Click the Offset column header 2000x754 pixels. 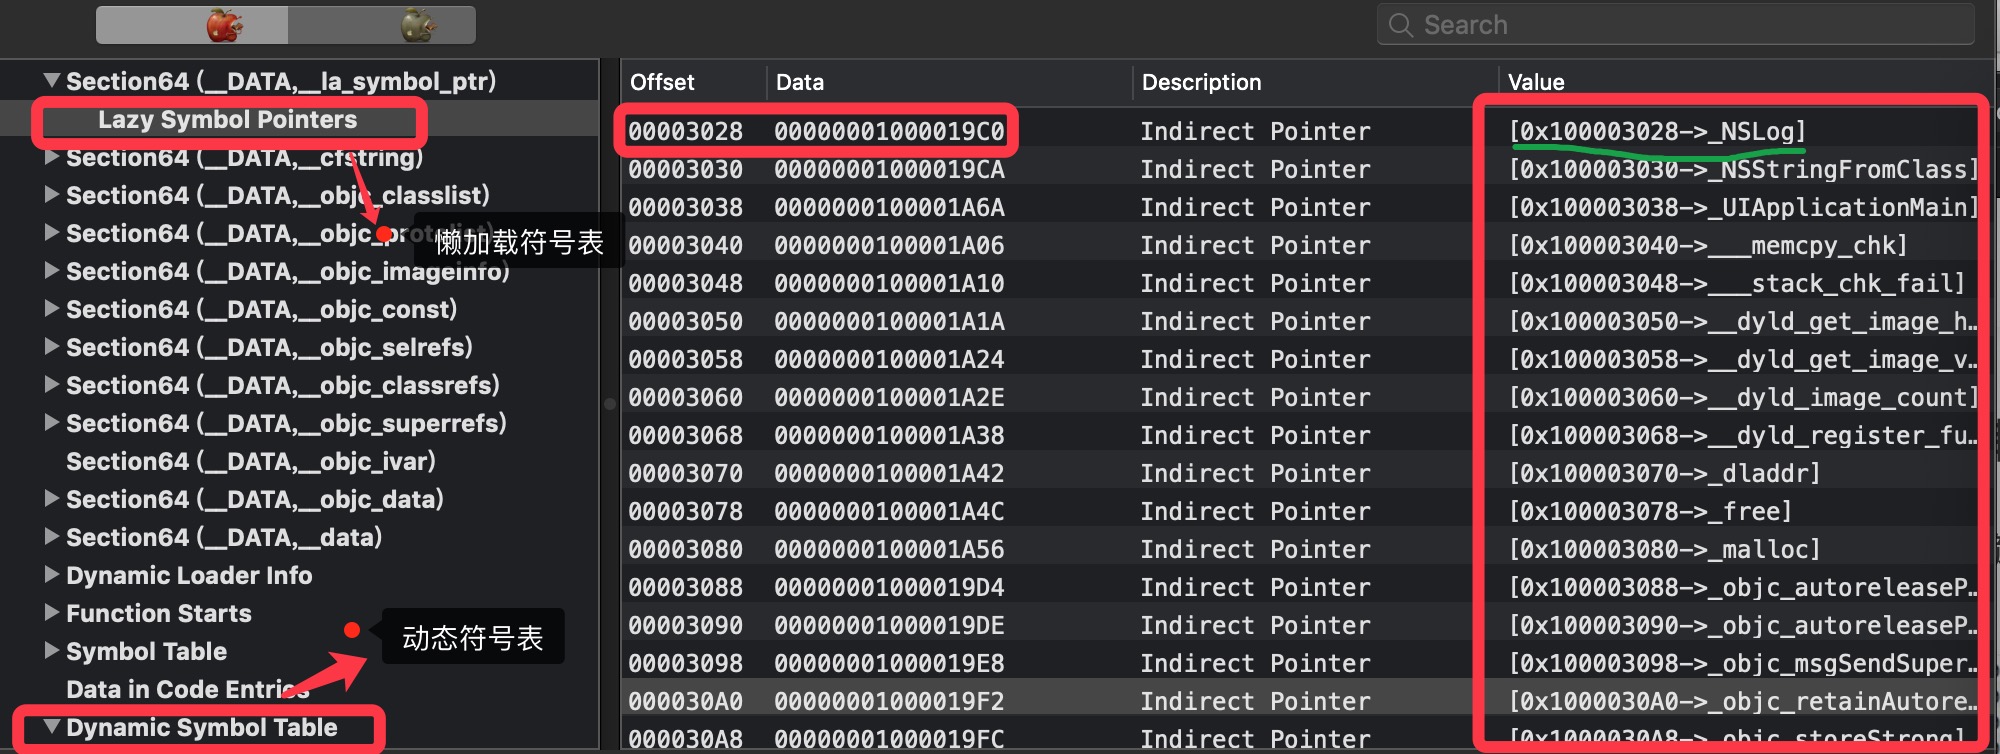[662, 82]
